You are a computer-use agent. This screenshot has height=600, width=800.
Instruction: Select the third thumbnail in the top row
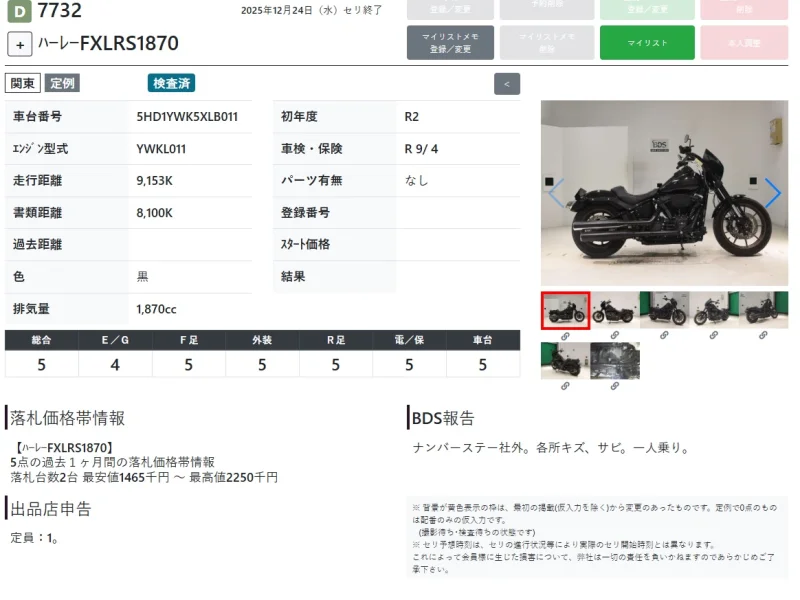664,310
